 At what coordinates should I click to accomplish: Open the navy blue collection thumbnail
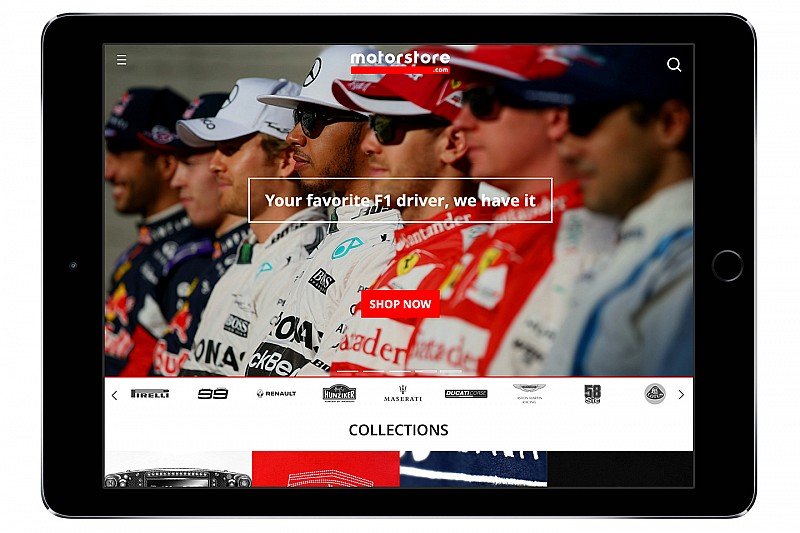coord(473,469)
